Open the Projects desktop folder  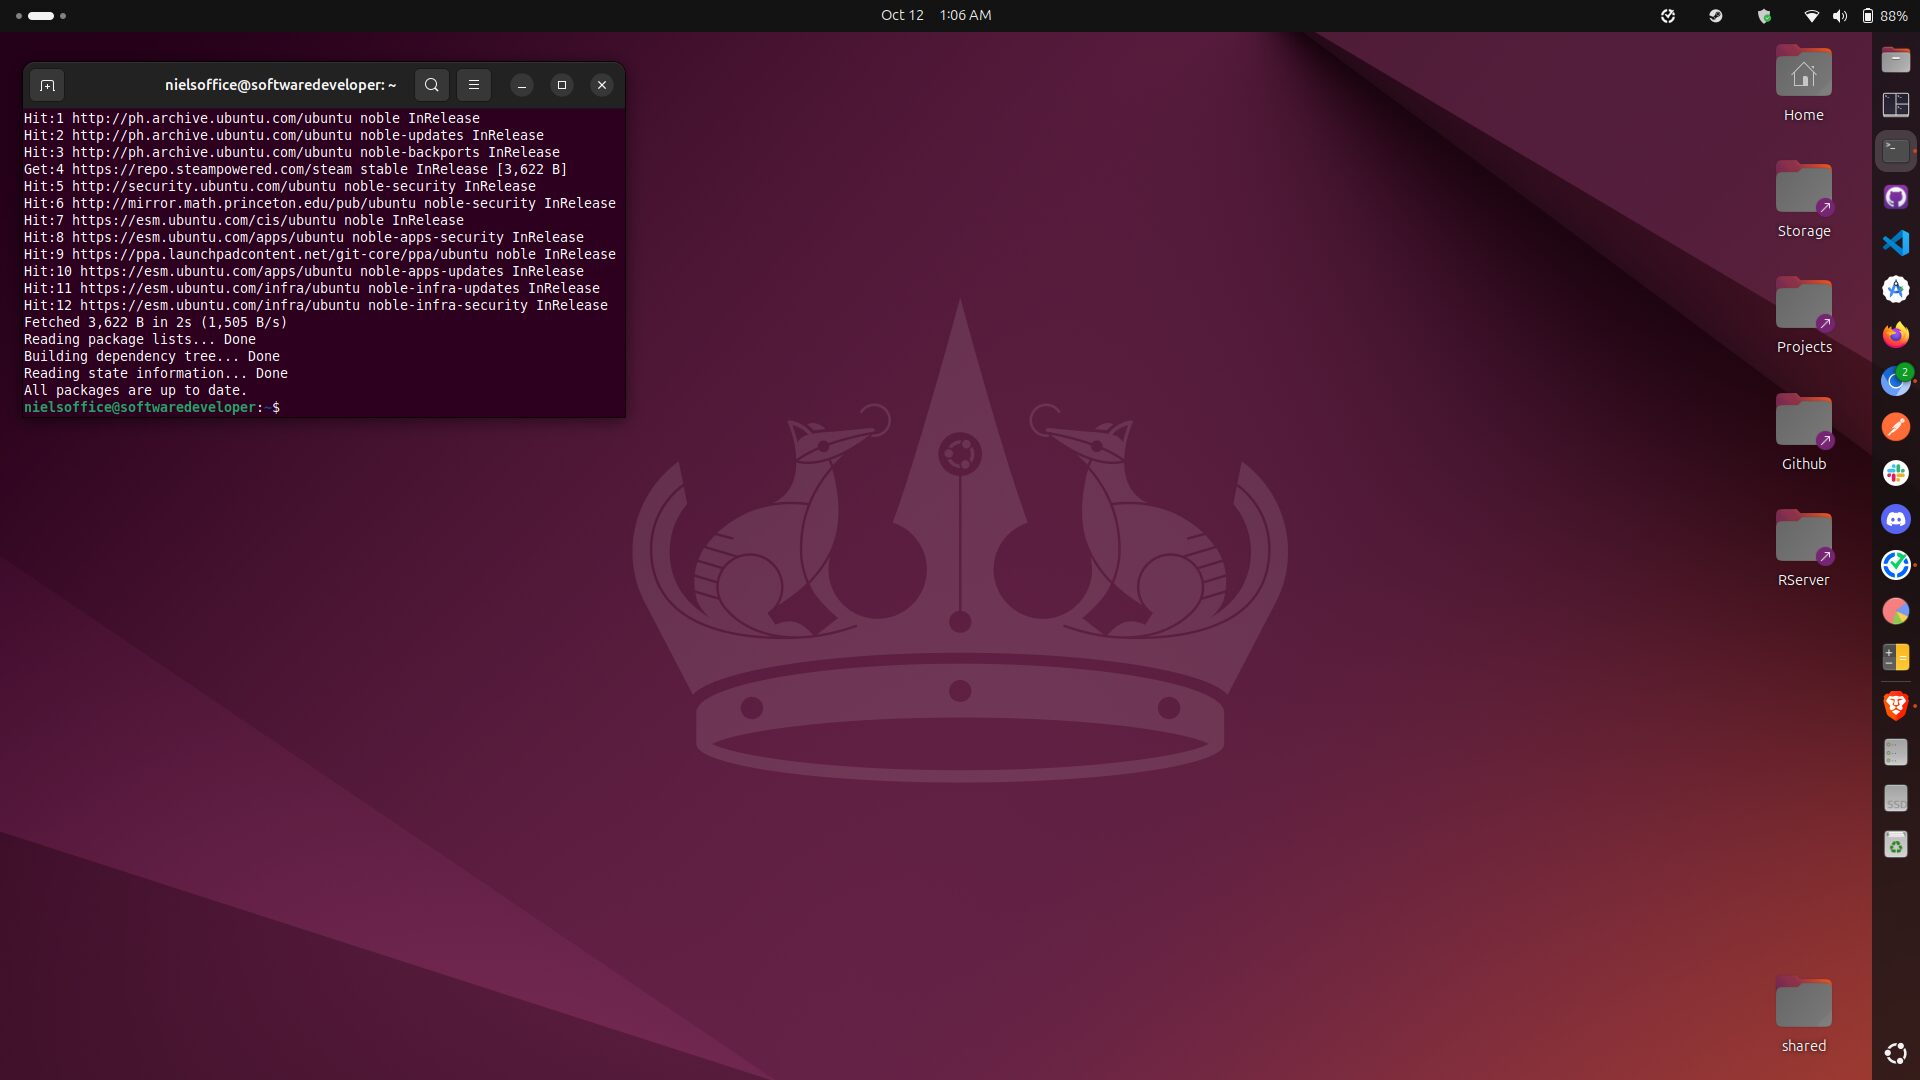click(x=1803, y=305)
